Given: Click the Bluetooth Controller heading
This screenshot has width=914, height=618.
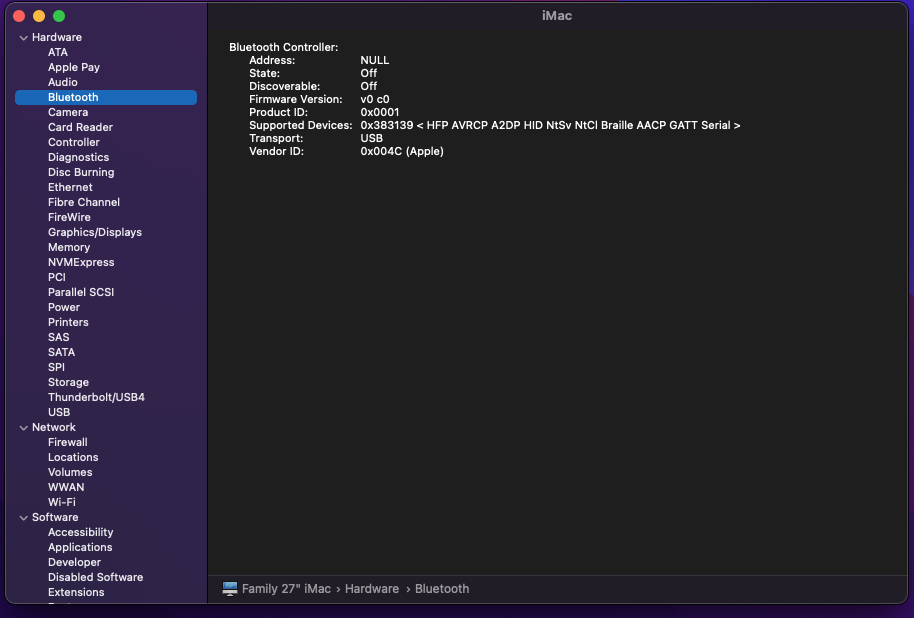Looking at the screenshot, I should pos(283,47).
